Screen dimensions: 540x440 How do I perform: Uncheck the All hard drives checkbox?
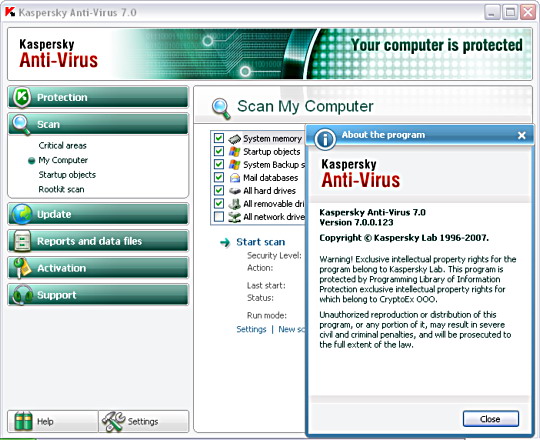tap(219, 190)
